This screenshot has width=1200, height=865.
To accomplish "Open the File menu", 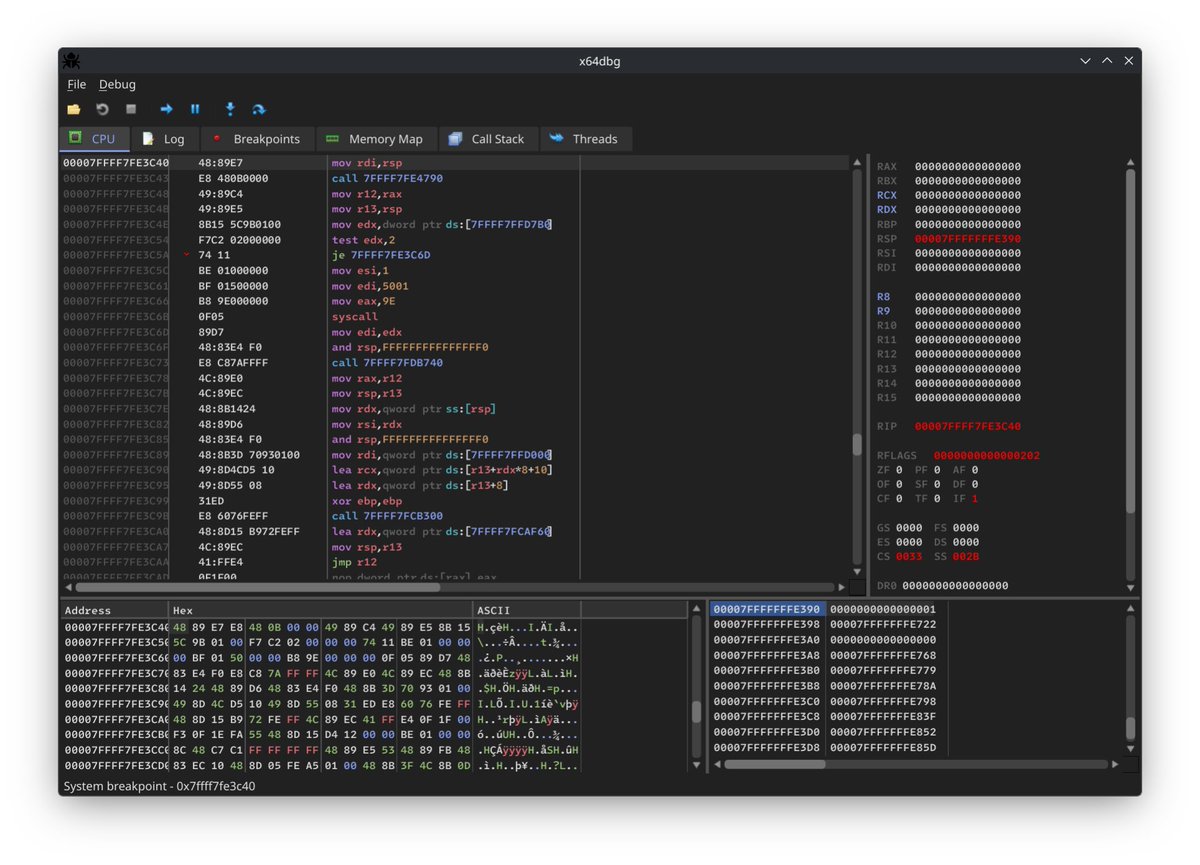I will coord(76,84).
